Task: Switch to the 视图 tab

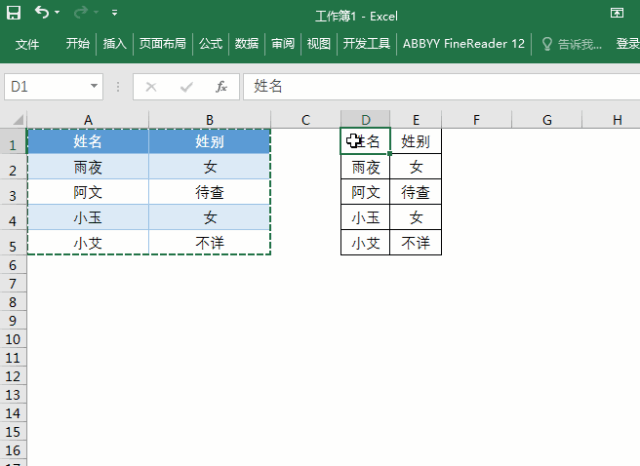Action: pos(319,43)
